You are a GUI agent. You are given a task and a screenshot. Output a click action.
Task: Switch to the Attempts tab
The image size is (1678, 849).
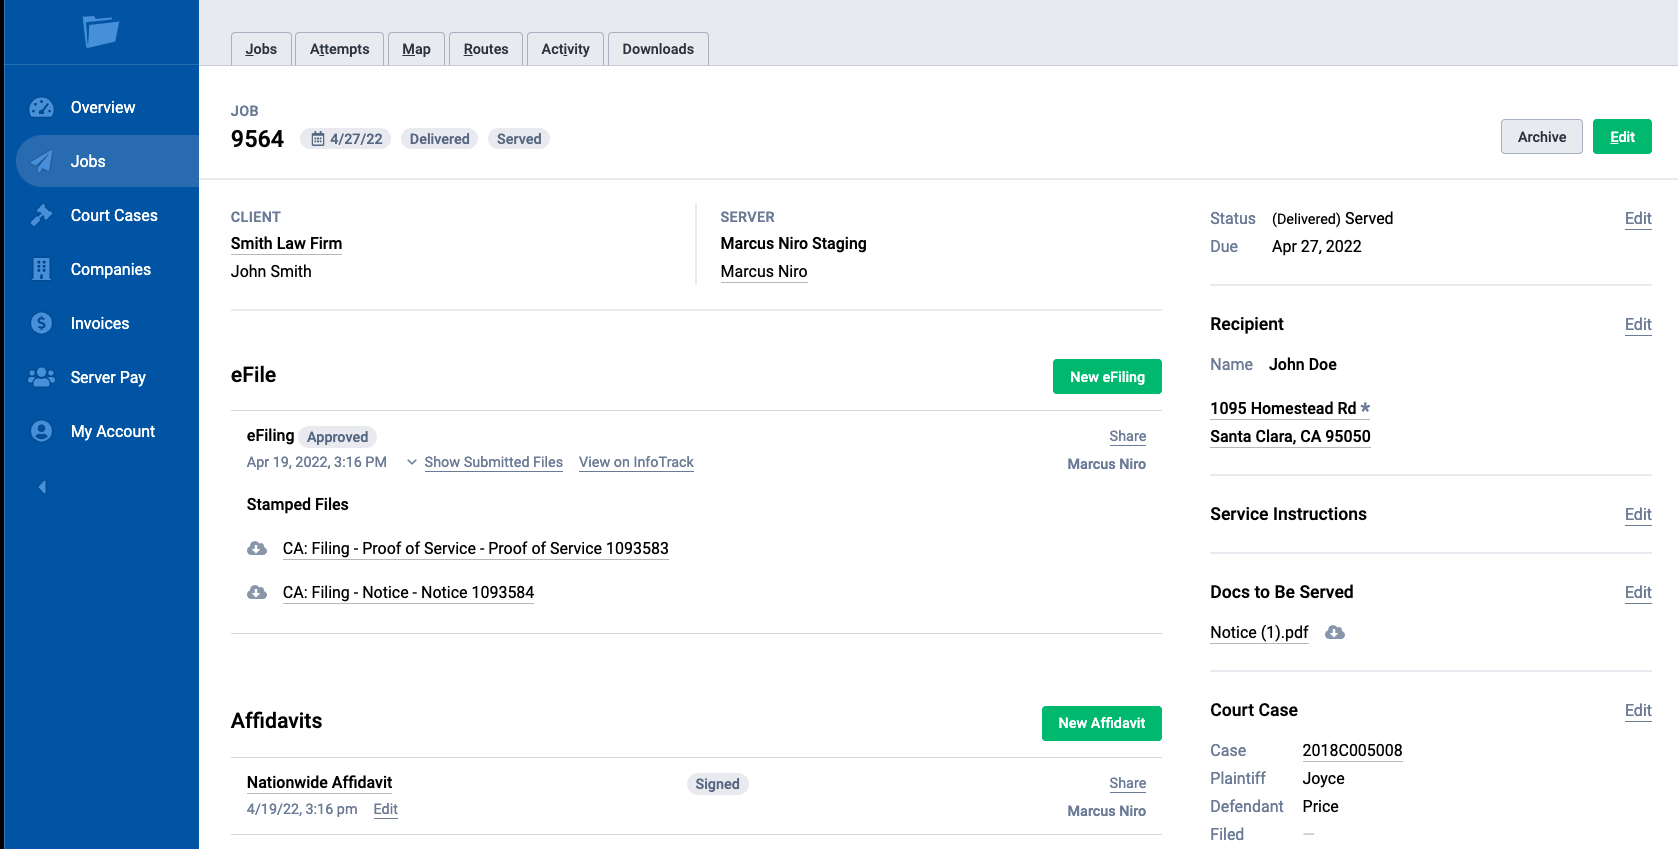[x=339, y=49]
